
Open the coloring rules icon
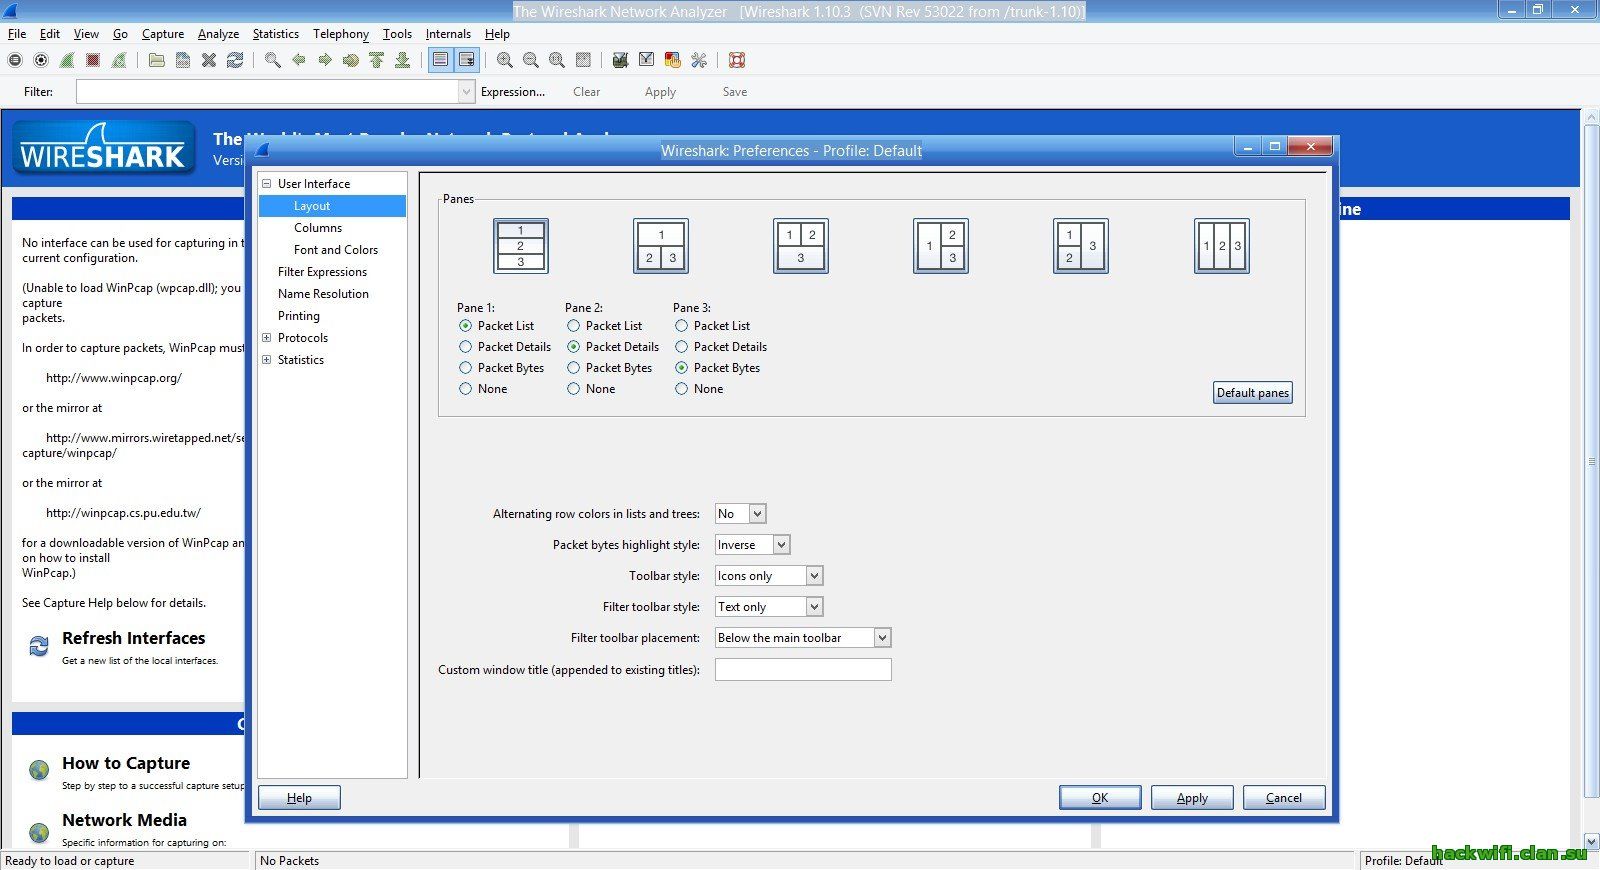pyautogui.click(x=672, y=60)
